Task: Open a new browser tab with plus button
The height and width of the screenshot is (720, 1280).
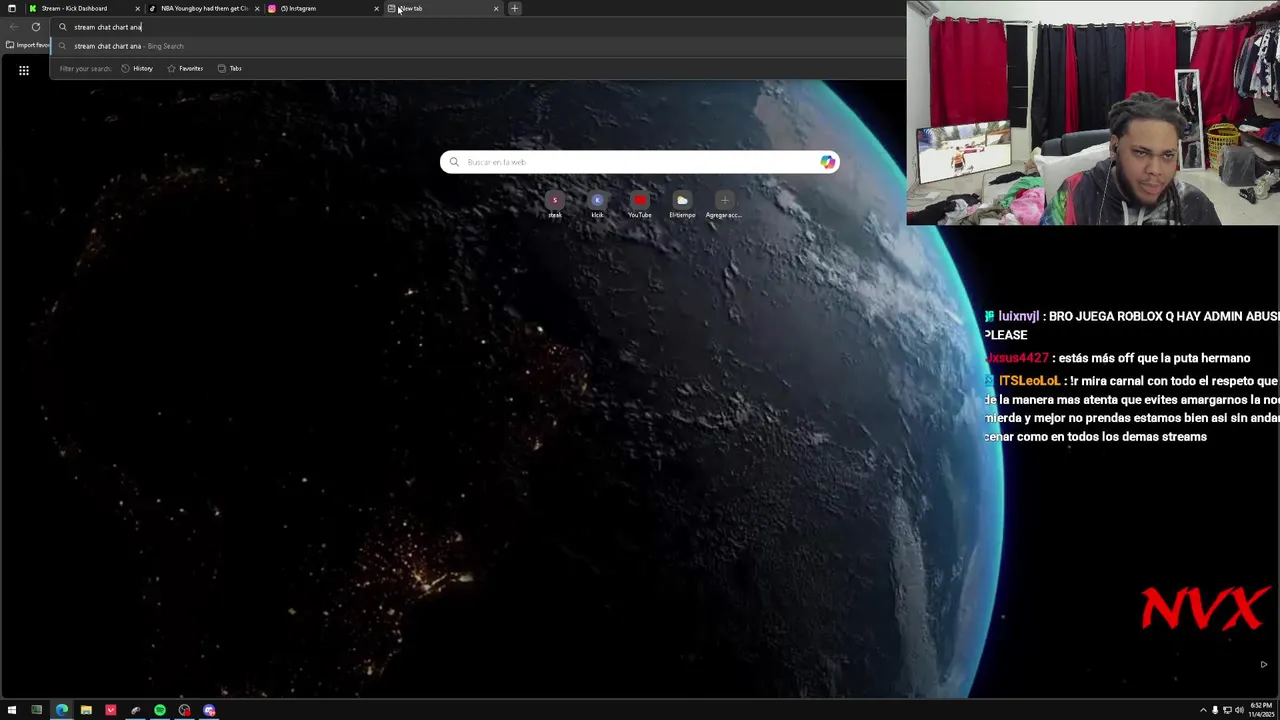Action: click(514, 8)
